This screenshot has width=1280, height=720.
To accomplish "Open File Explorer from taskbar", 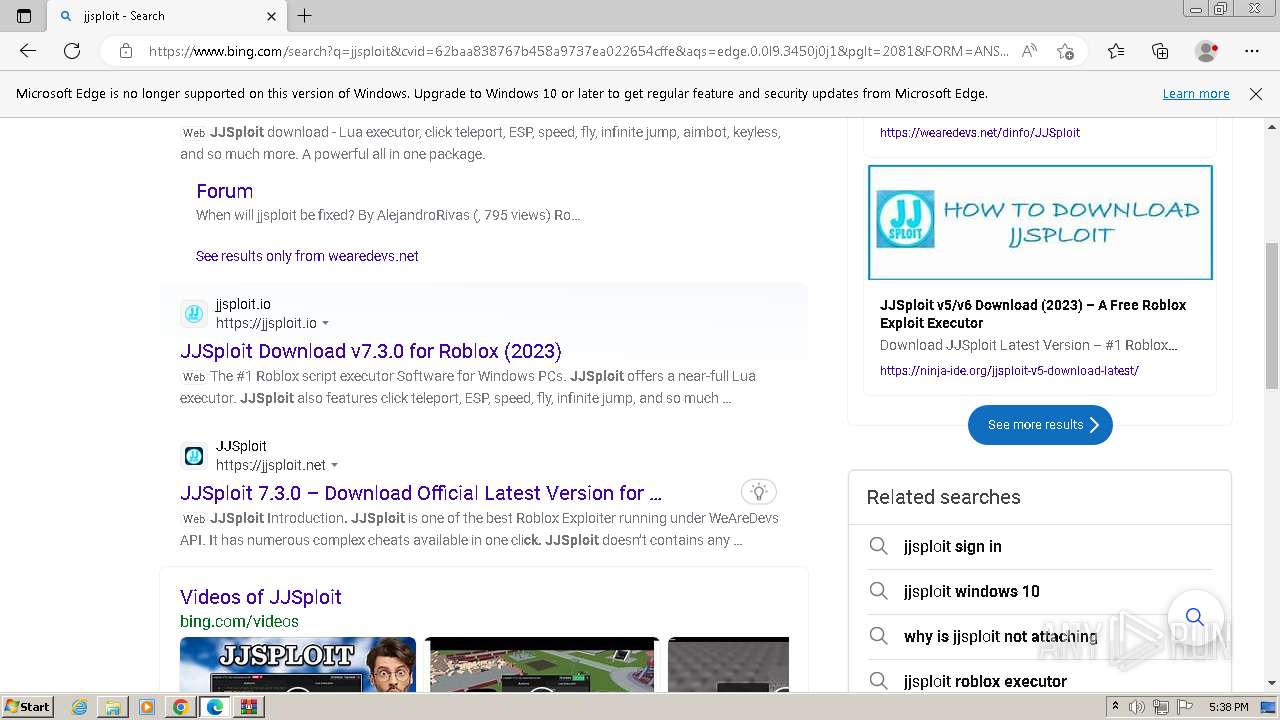I will [x=113, y=707].
